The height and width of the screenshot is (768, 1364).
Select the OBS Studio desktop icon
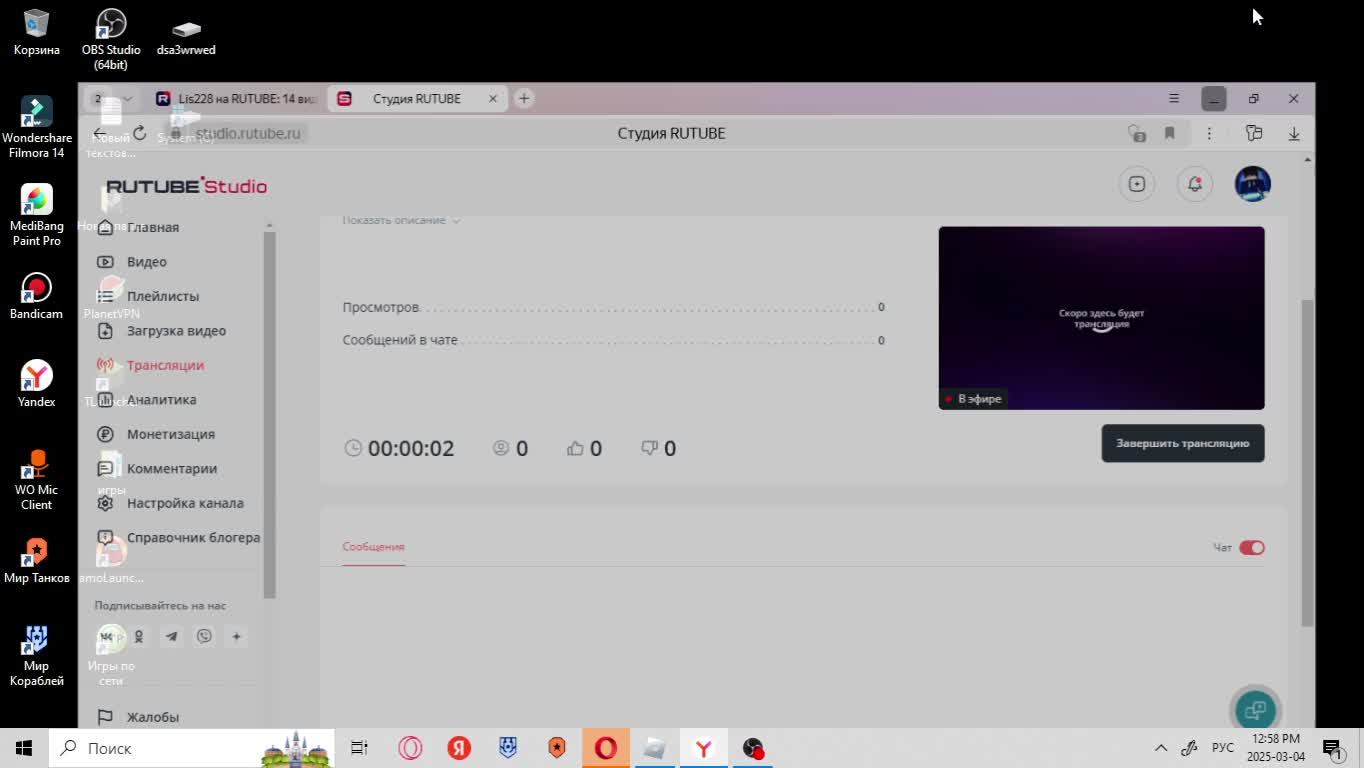(111, 38)
